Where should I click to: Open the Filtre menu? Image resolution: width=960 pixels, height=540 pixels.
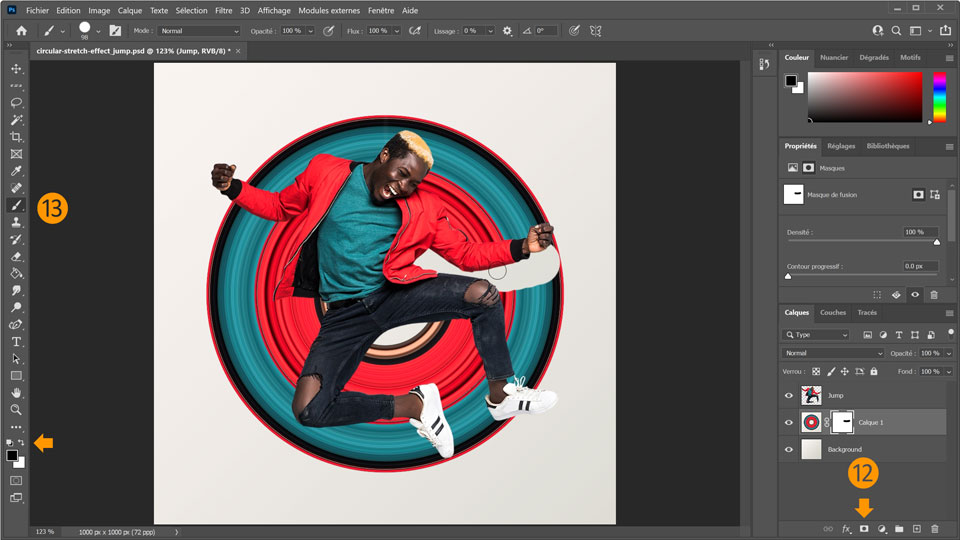click(223, 10)
